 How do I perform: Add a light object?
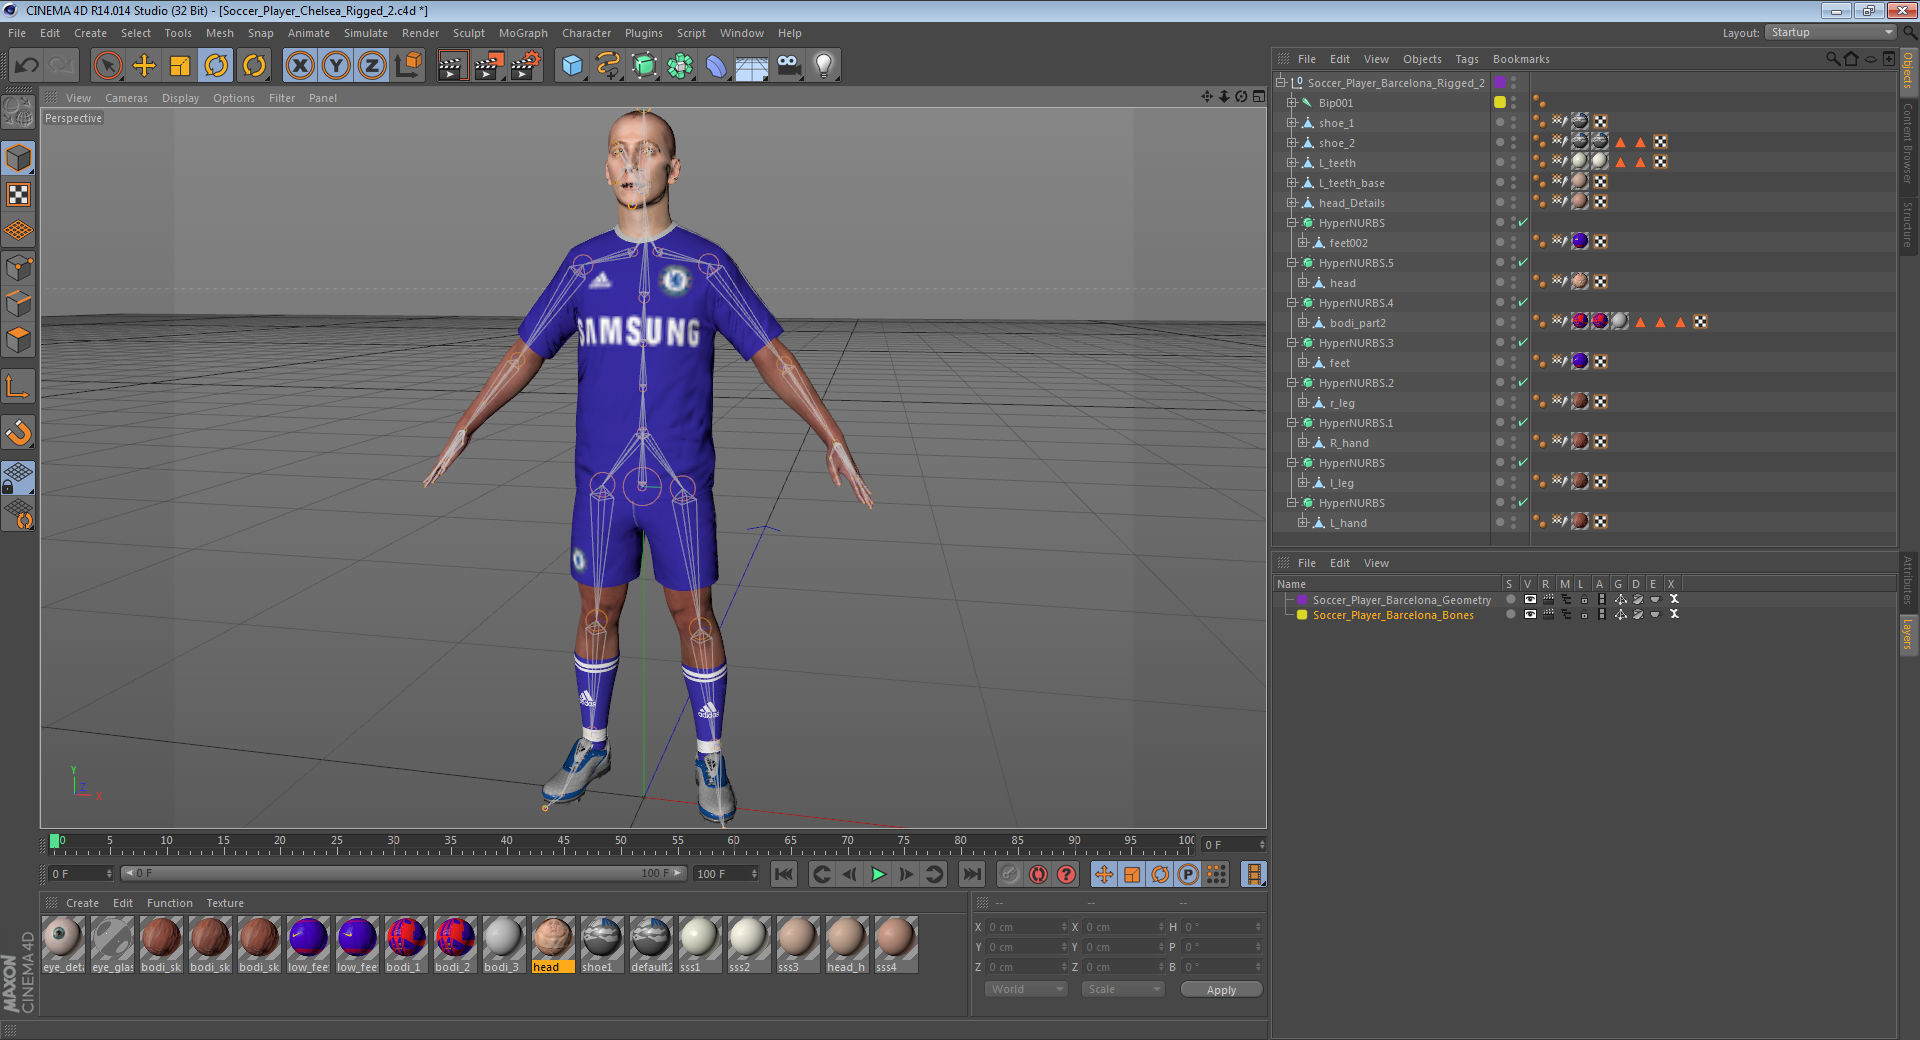coord(824,66)
